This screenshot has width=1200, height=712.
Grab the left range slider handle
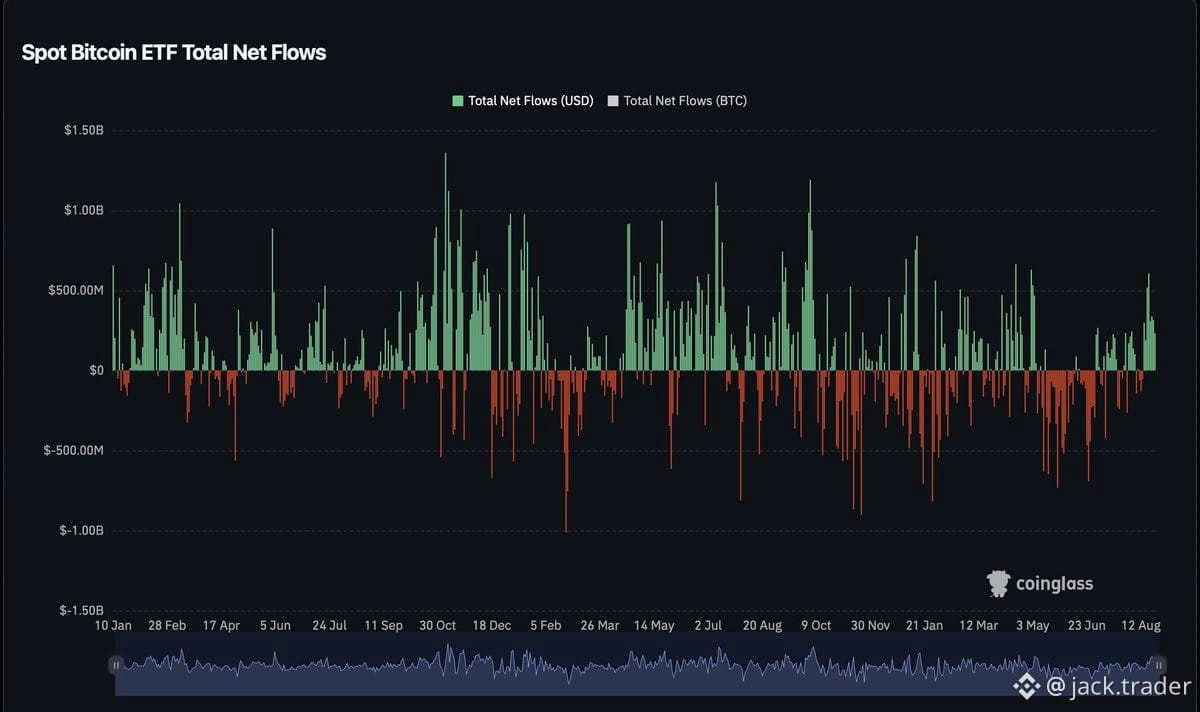(x=116, y=664)
